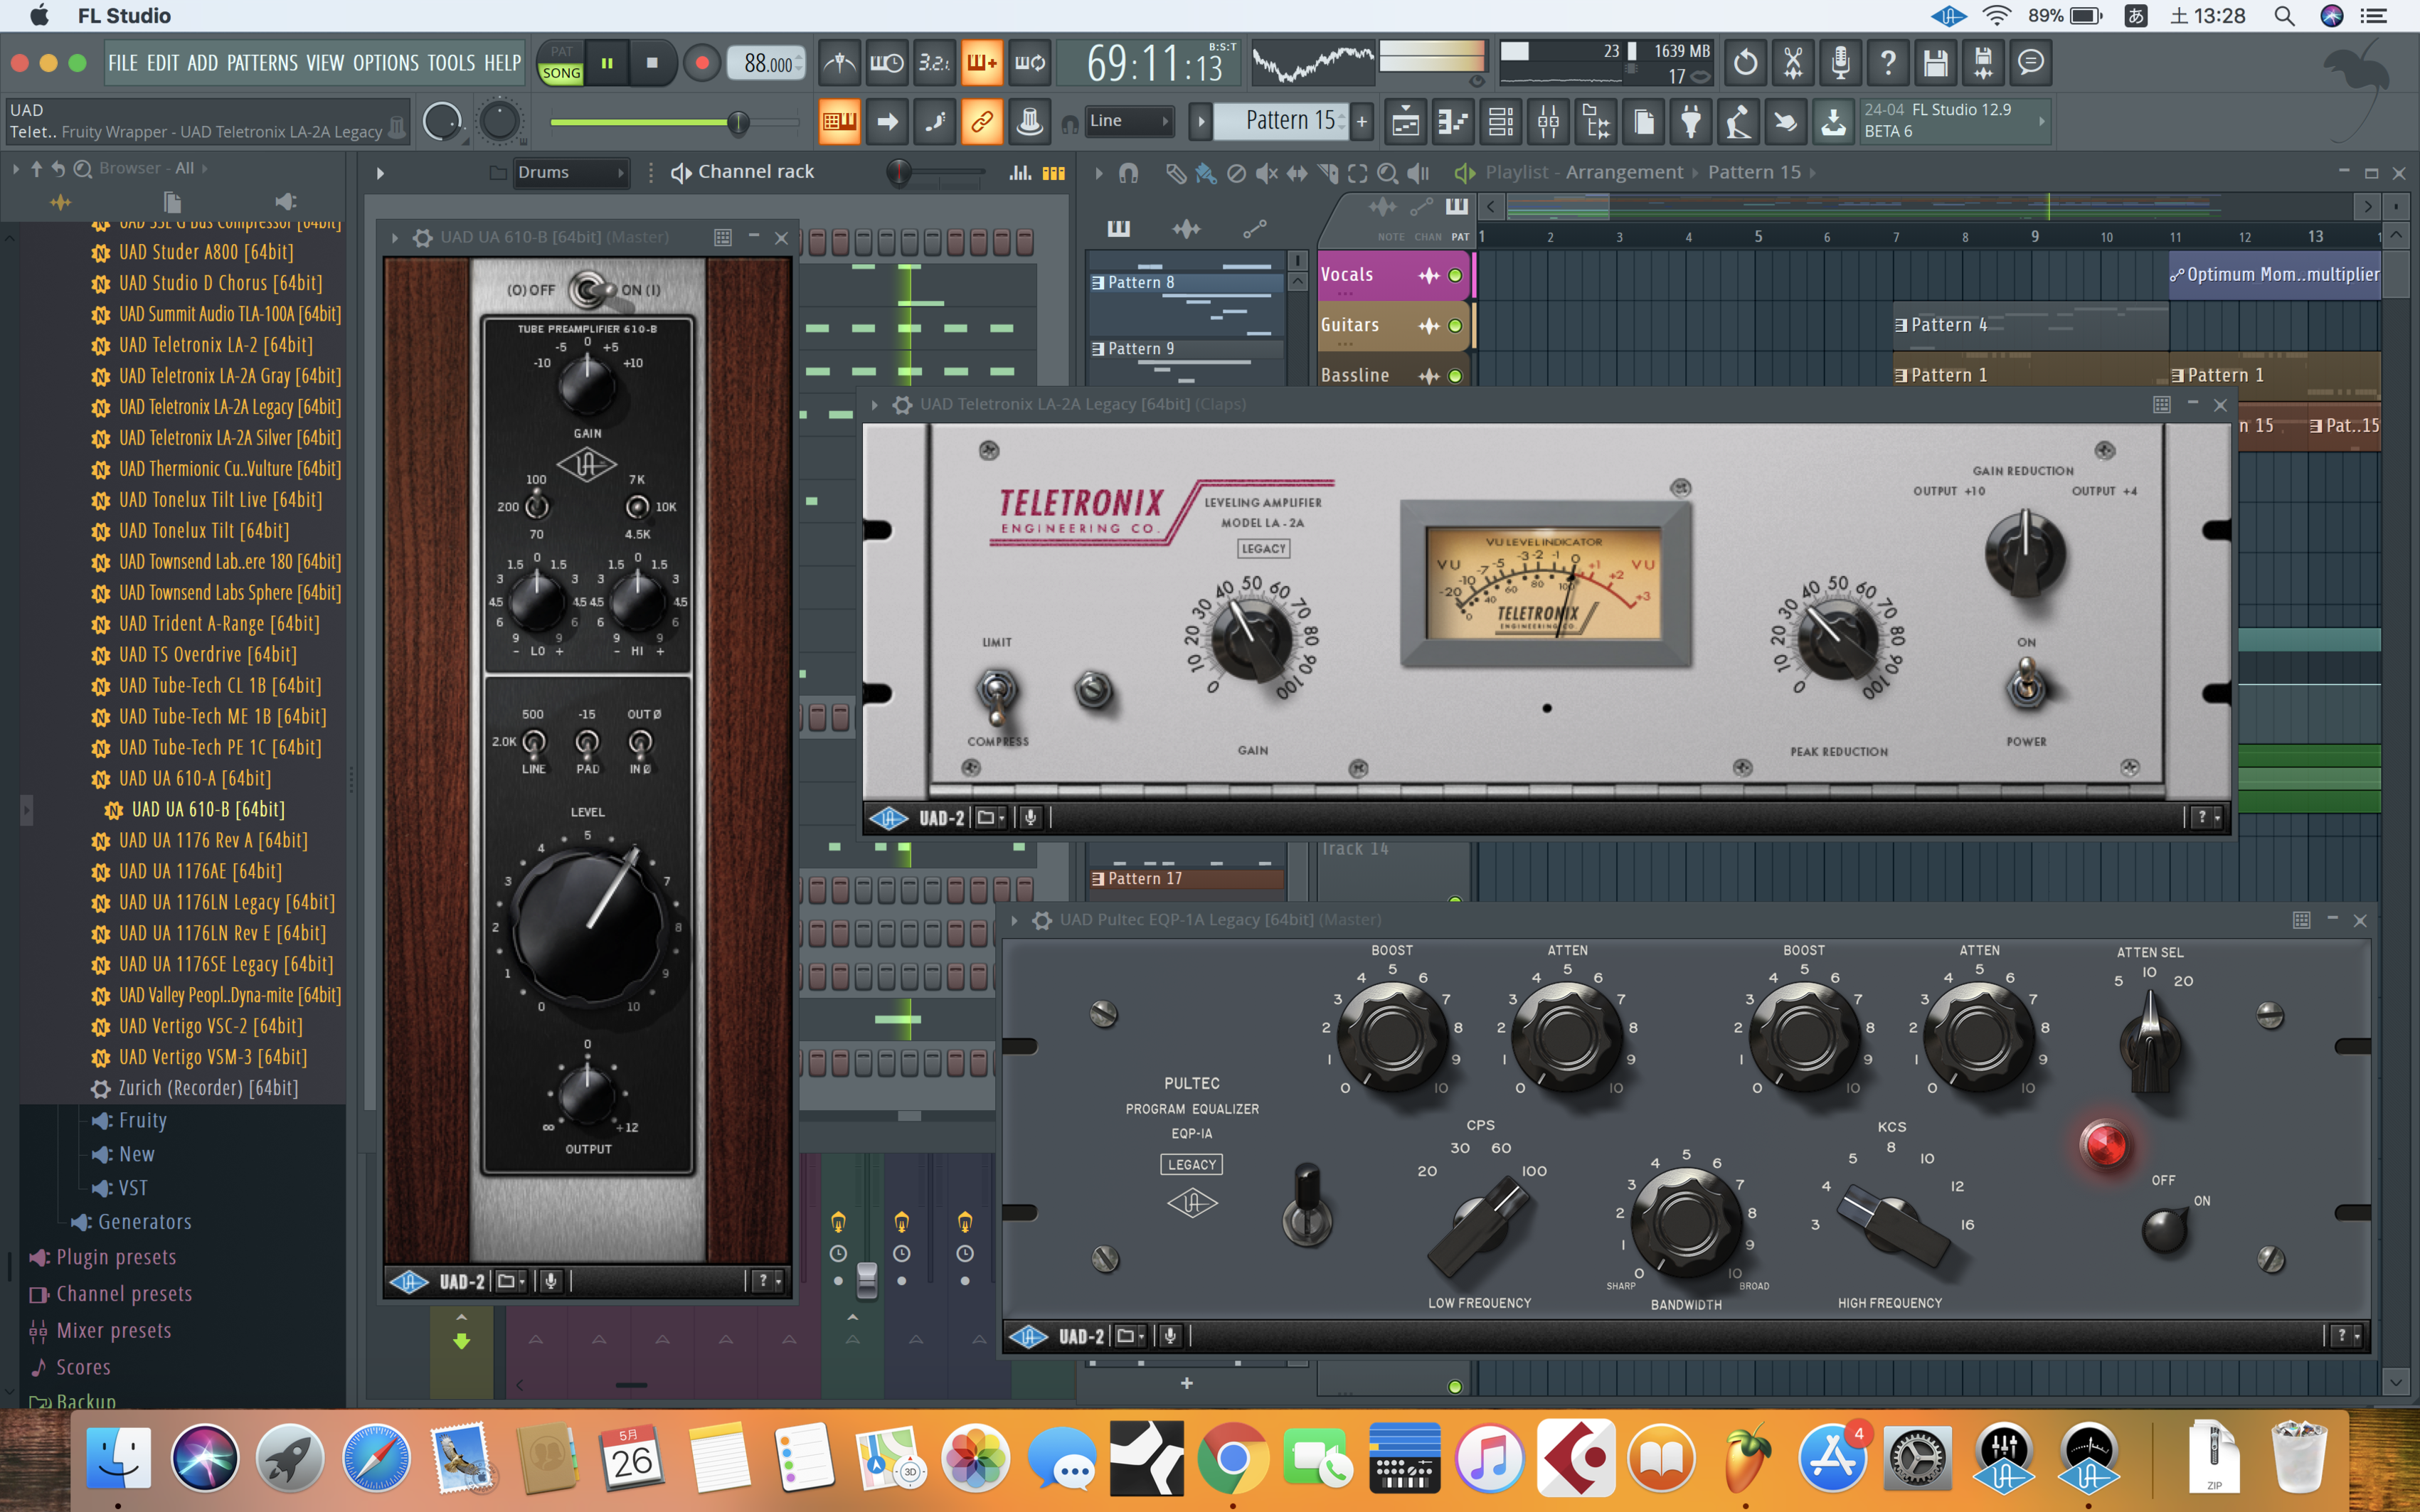Click the help question mark icon

pyautogui.click(x=1888, y=63)
